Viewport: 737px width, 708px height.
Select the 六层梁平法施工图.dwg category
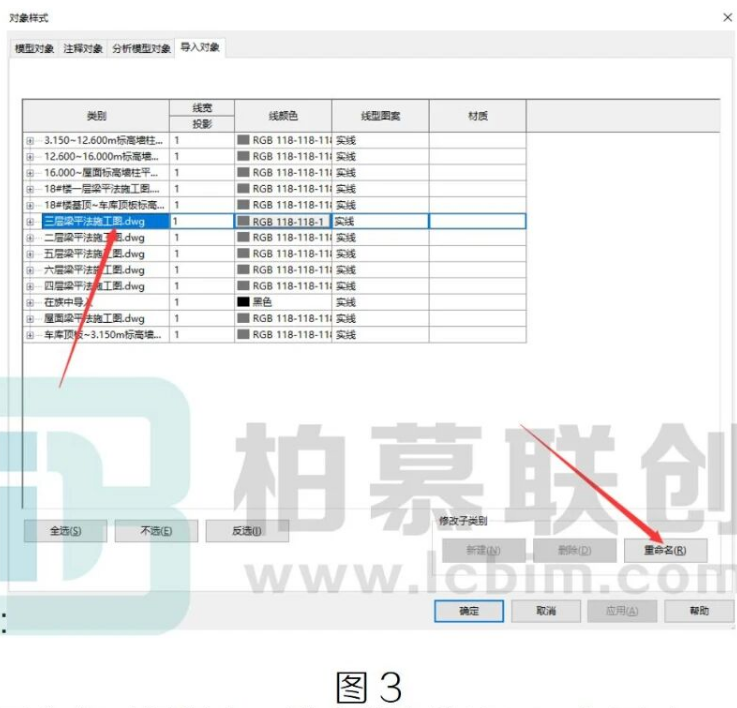(x=94, y=270)
